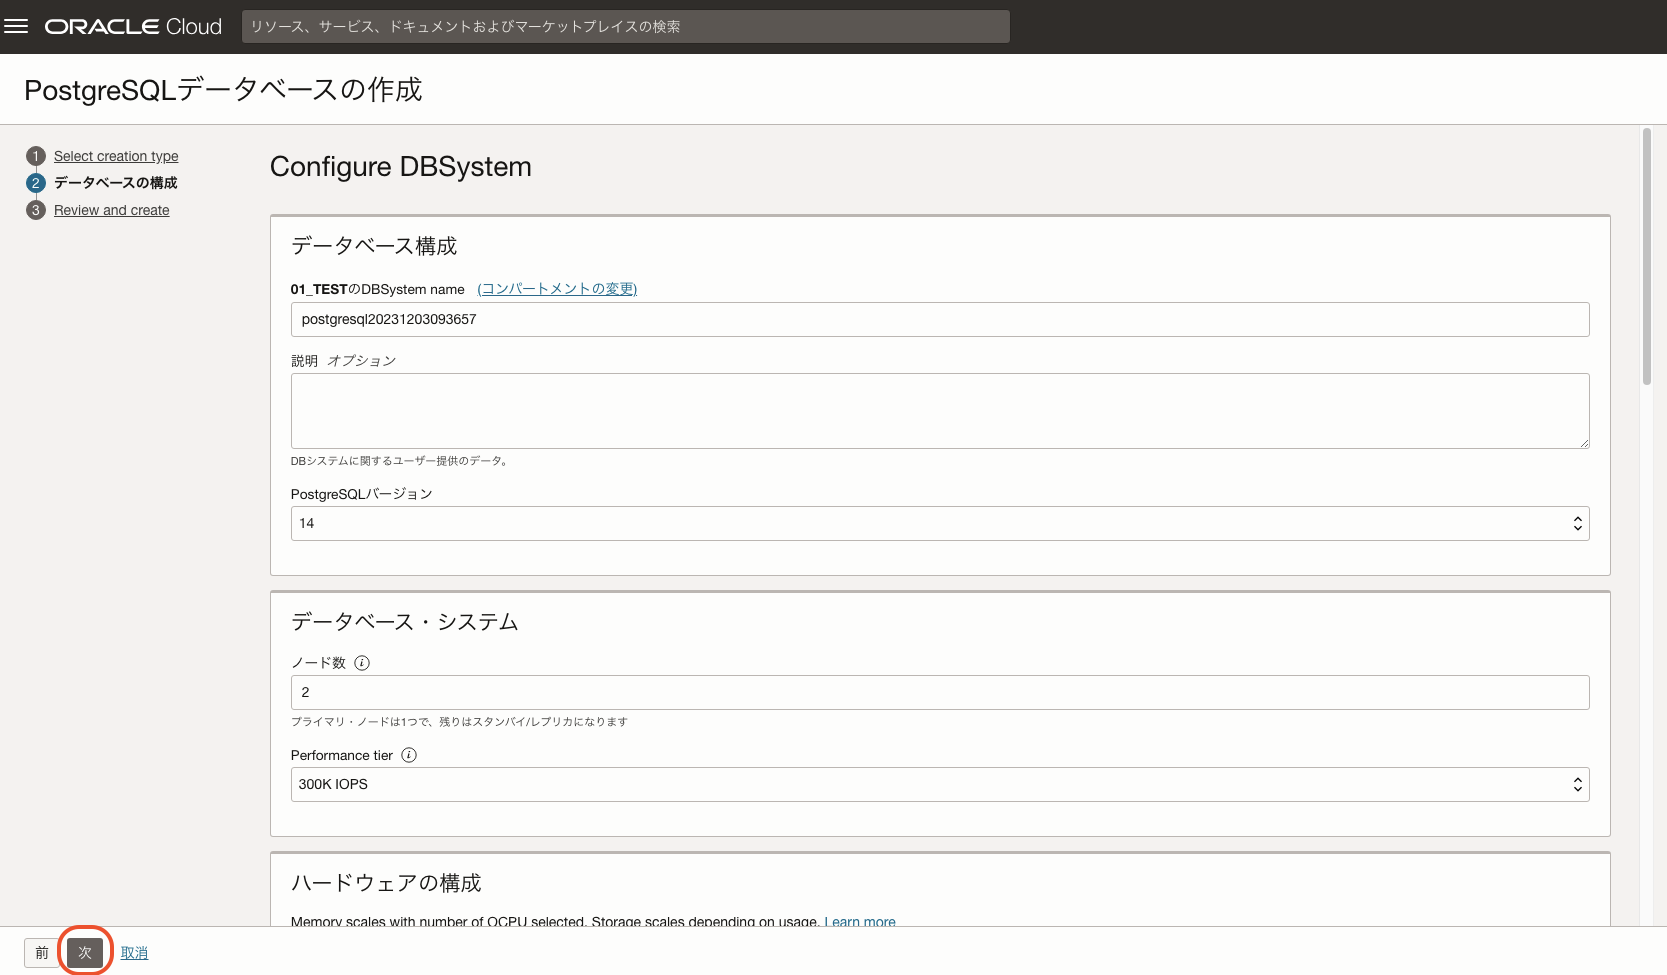Open the PostgreSQL version dropdown
This screenshot has height=975, width=1667.
[939, 523]
